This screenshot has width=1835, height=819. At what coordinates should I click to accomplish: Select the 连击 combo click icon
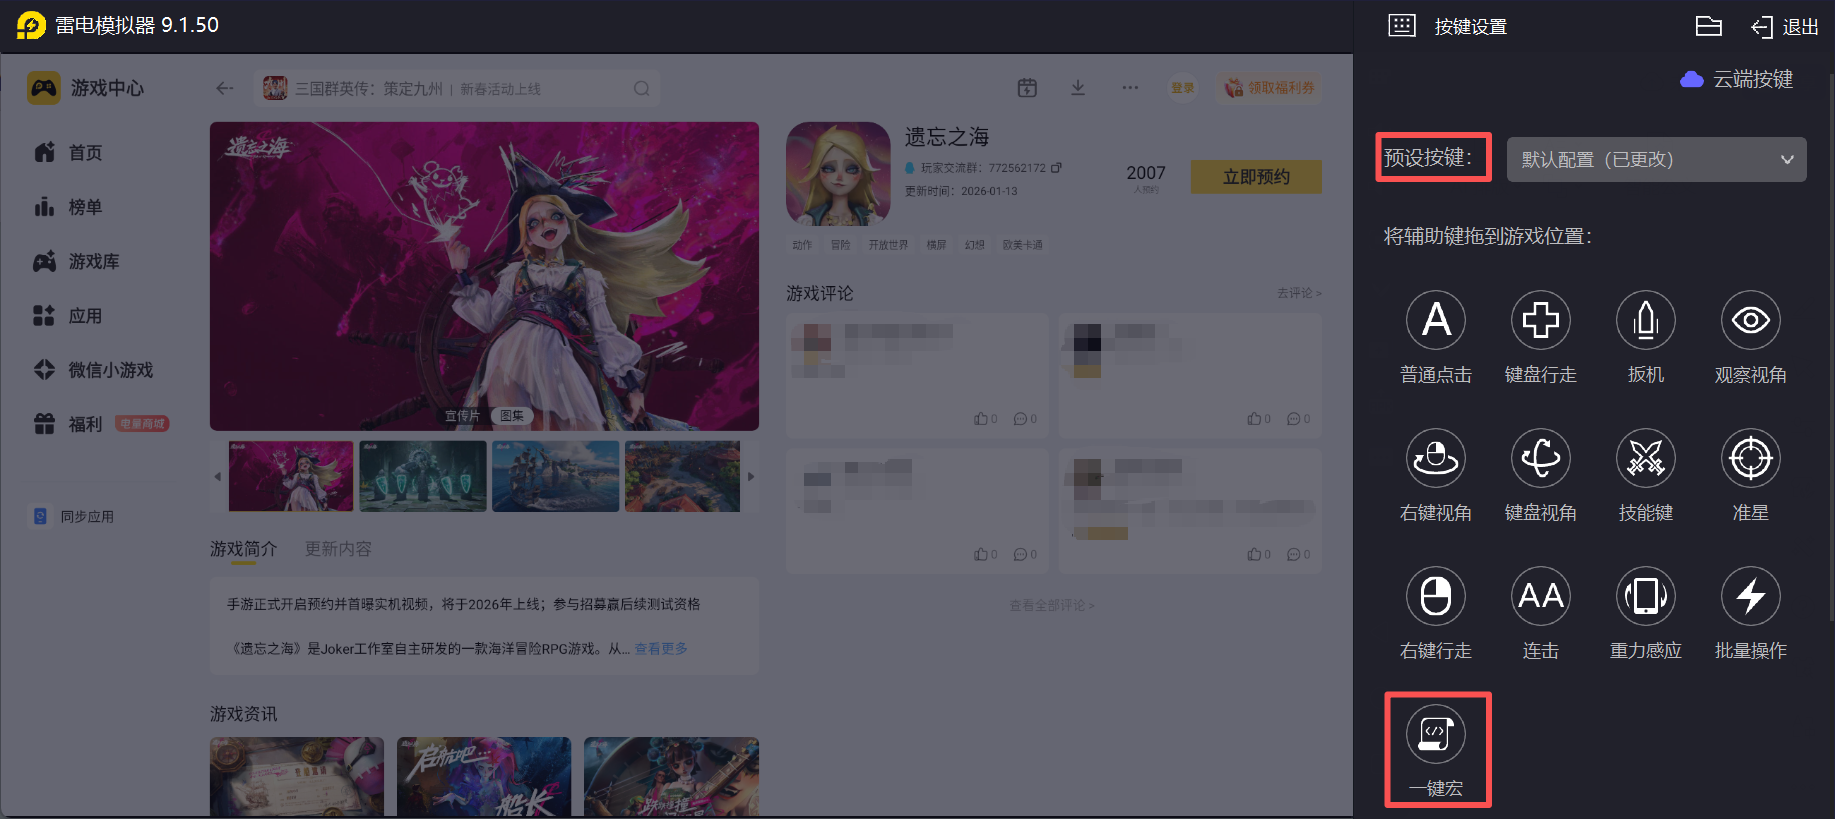tap(1541, 596)
